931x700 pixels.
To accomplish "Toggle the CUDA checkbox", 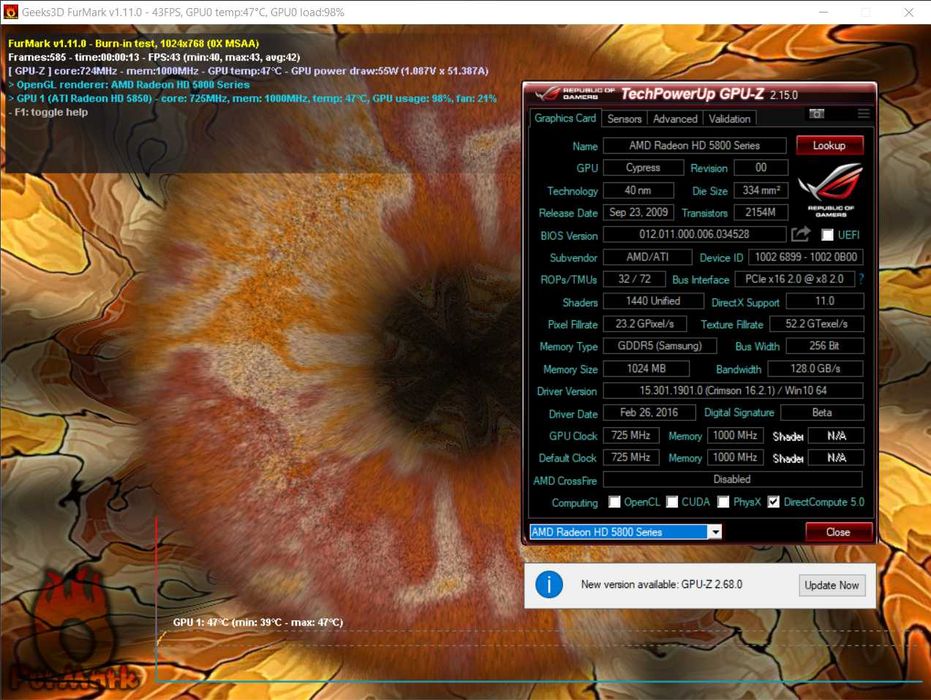I will tap(672, 502).
